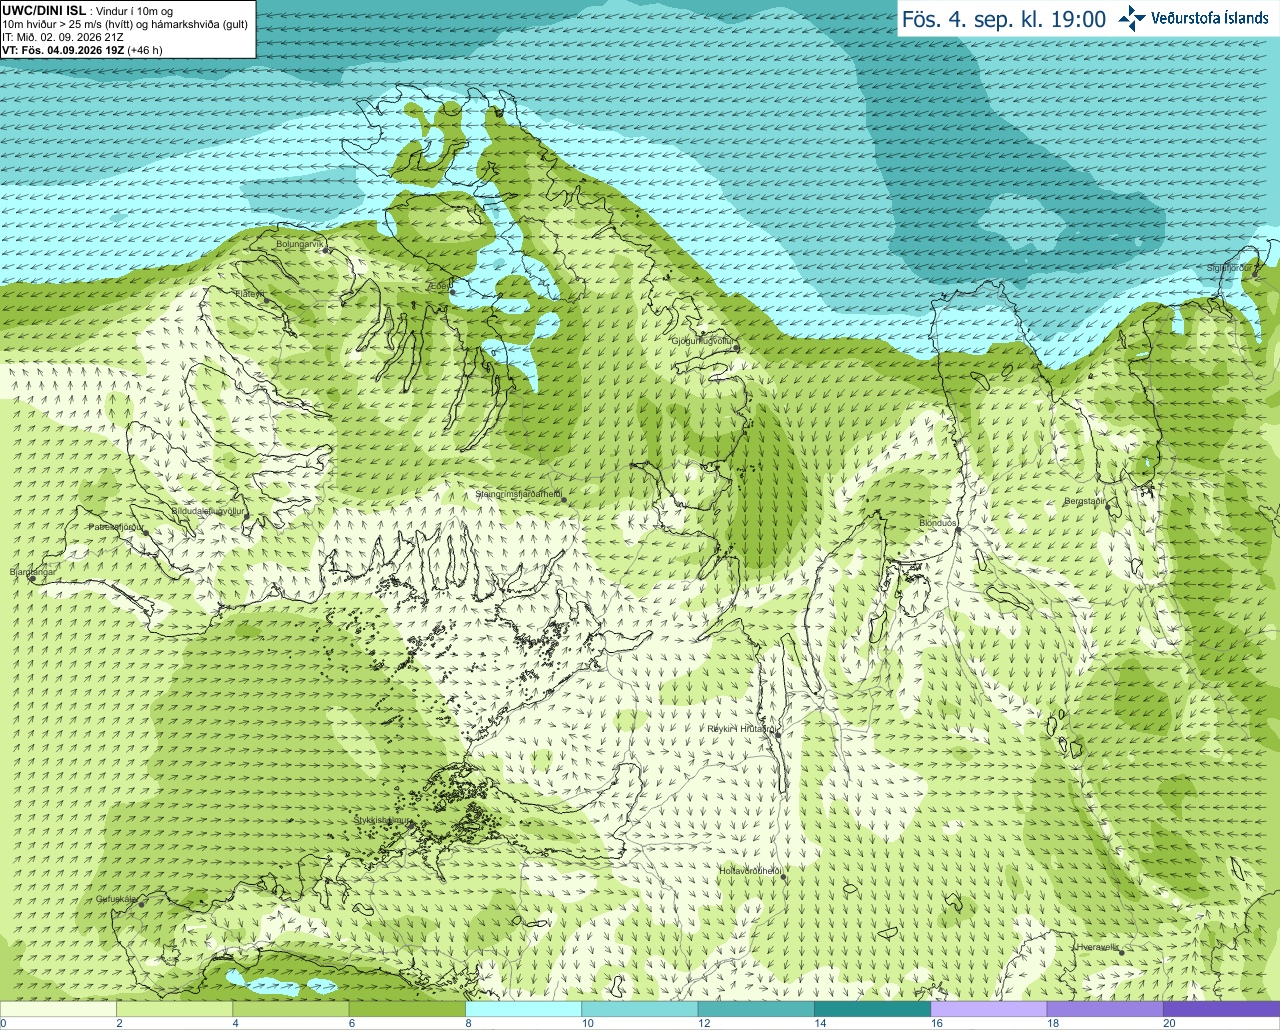Select the Gjögurflugvöllur station marker
Screen dimensions: 1280x1030
pos(736,348)
